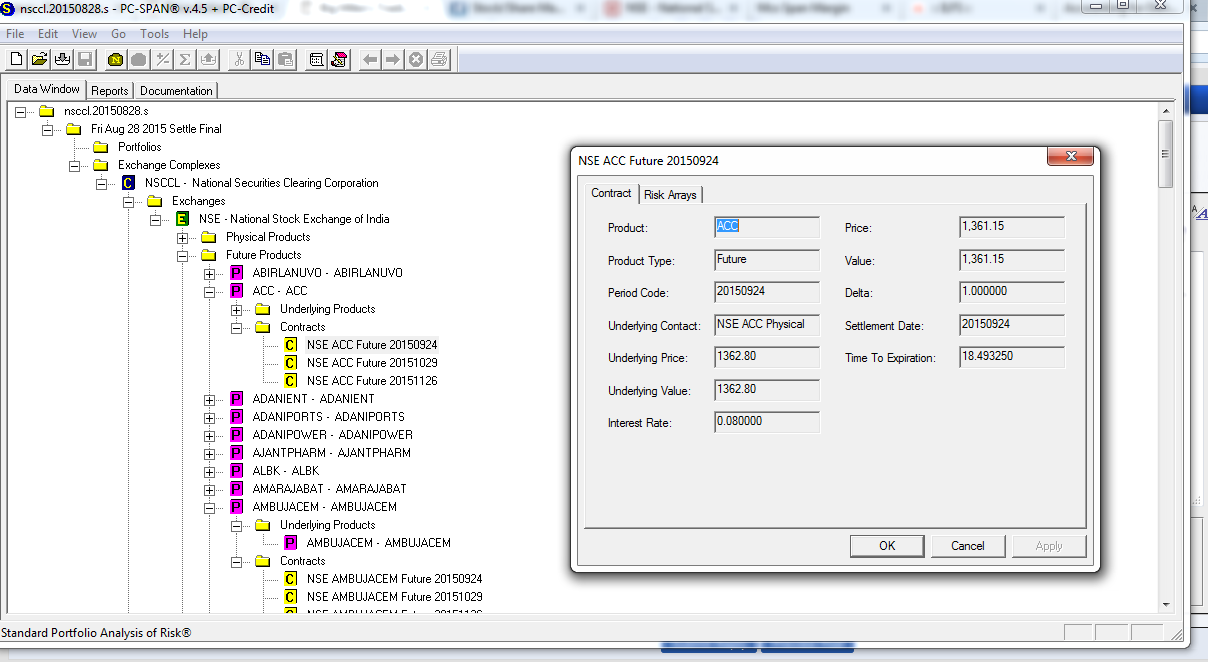Open the Help menu

[x=196, y=34]
